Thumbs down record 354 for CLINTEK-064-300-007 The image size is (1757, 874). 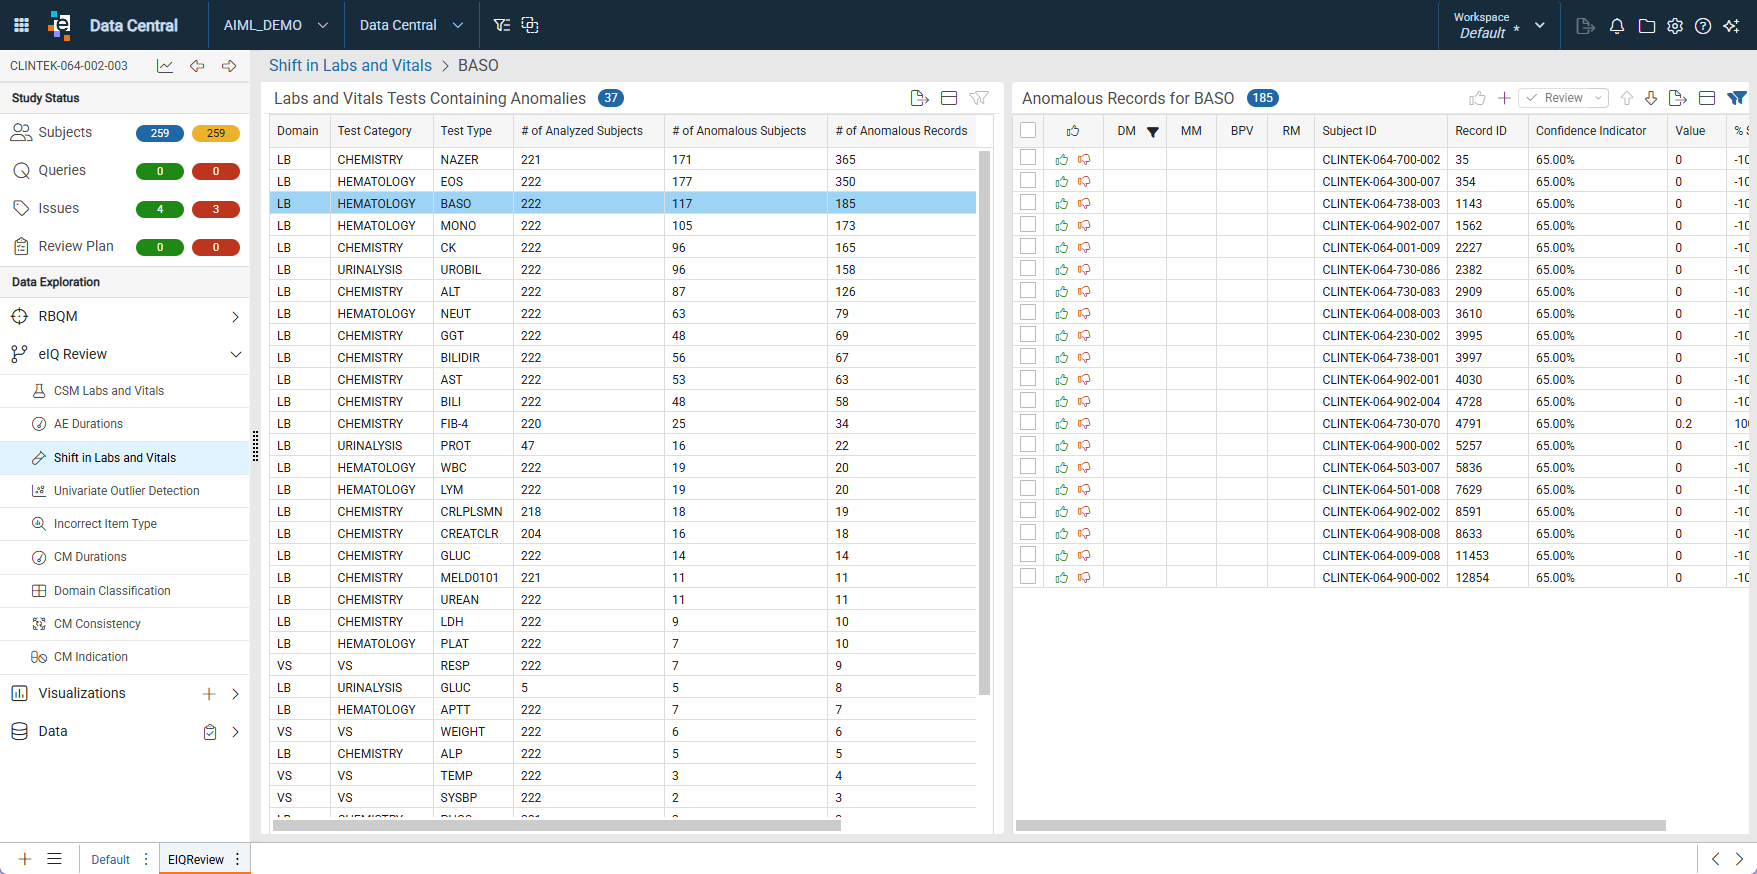pyautogui.click(x=1084, y=182)
